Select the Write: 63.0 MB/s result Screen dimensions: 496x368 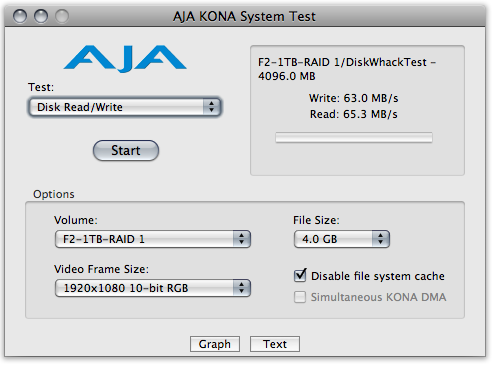(x=353, y=98)
